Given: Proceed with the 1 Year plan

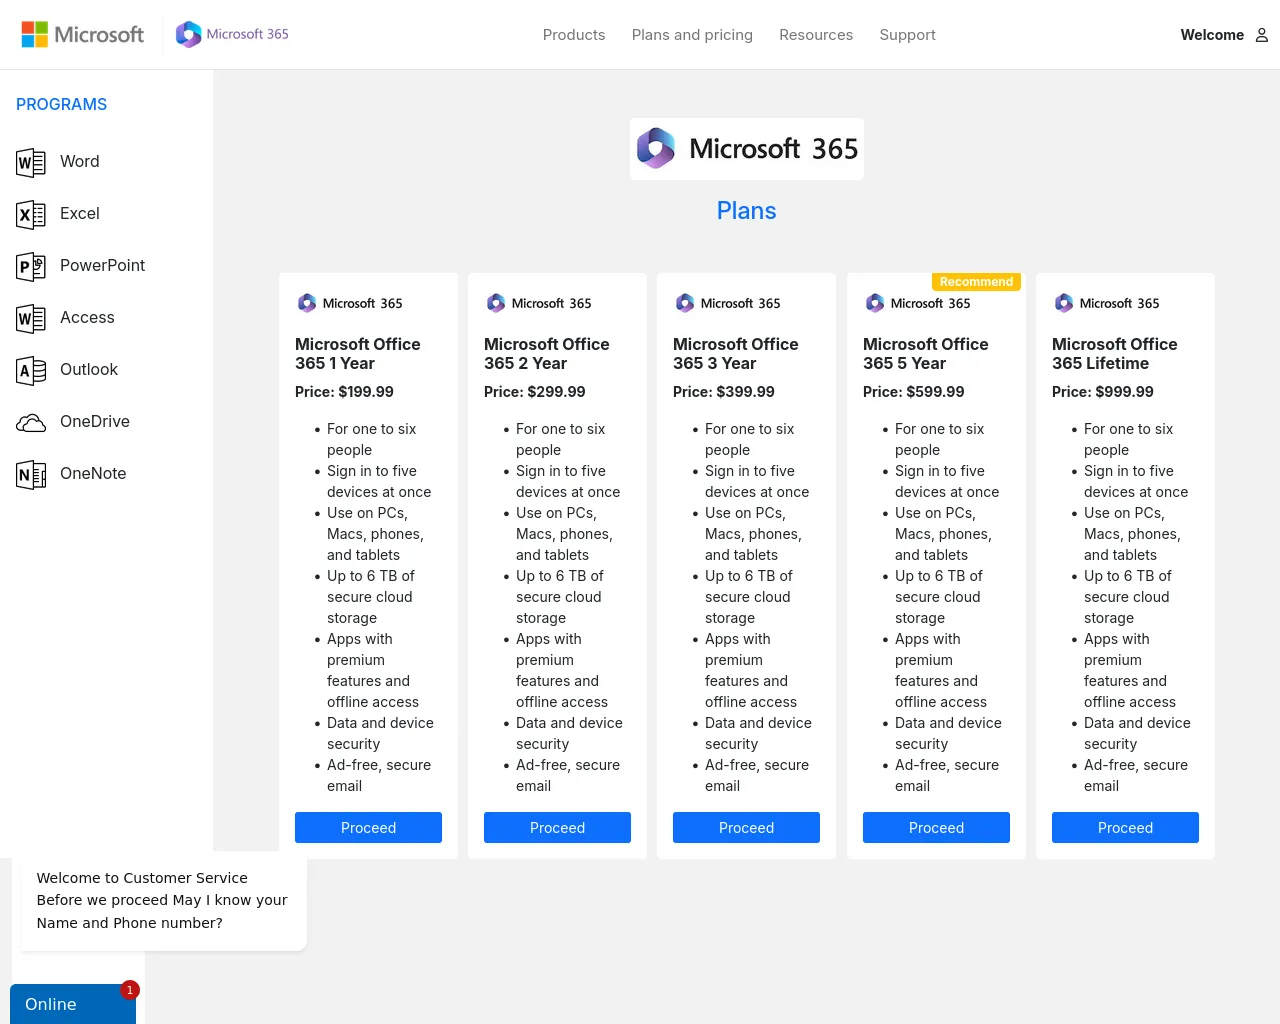Looking at the screenshot, I should [368, 828].
